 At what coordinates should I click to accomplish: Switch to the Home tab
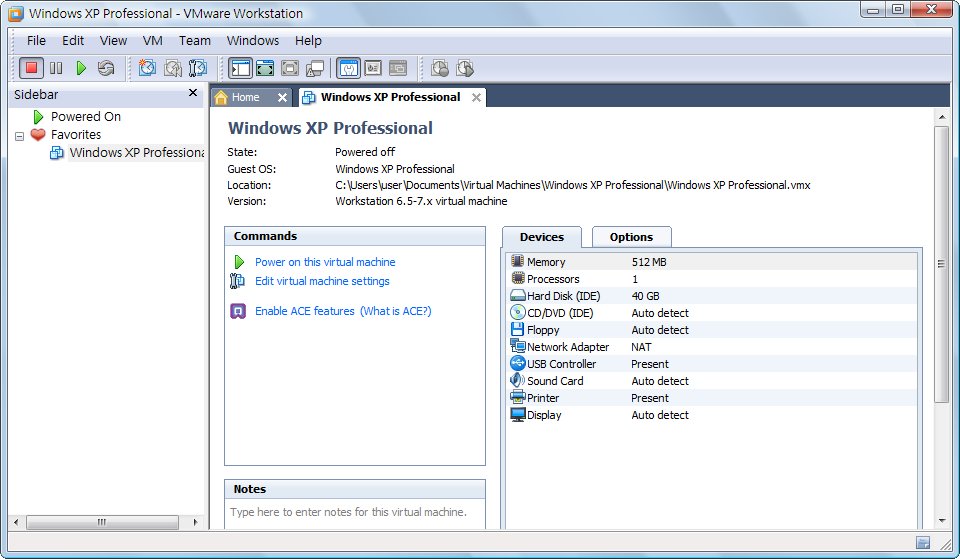(x=245, y=97)
